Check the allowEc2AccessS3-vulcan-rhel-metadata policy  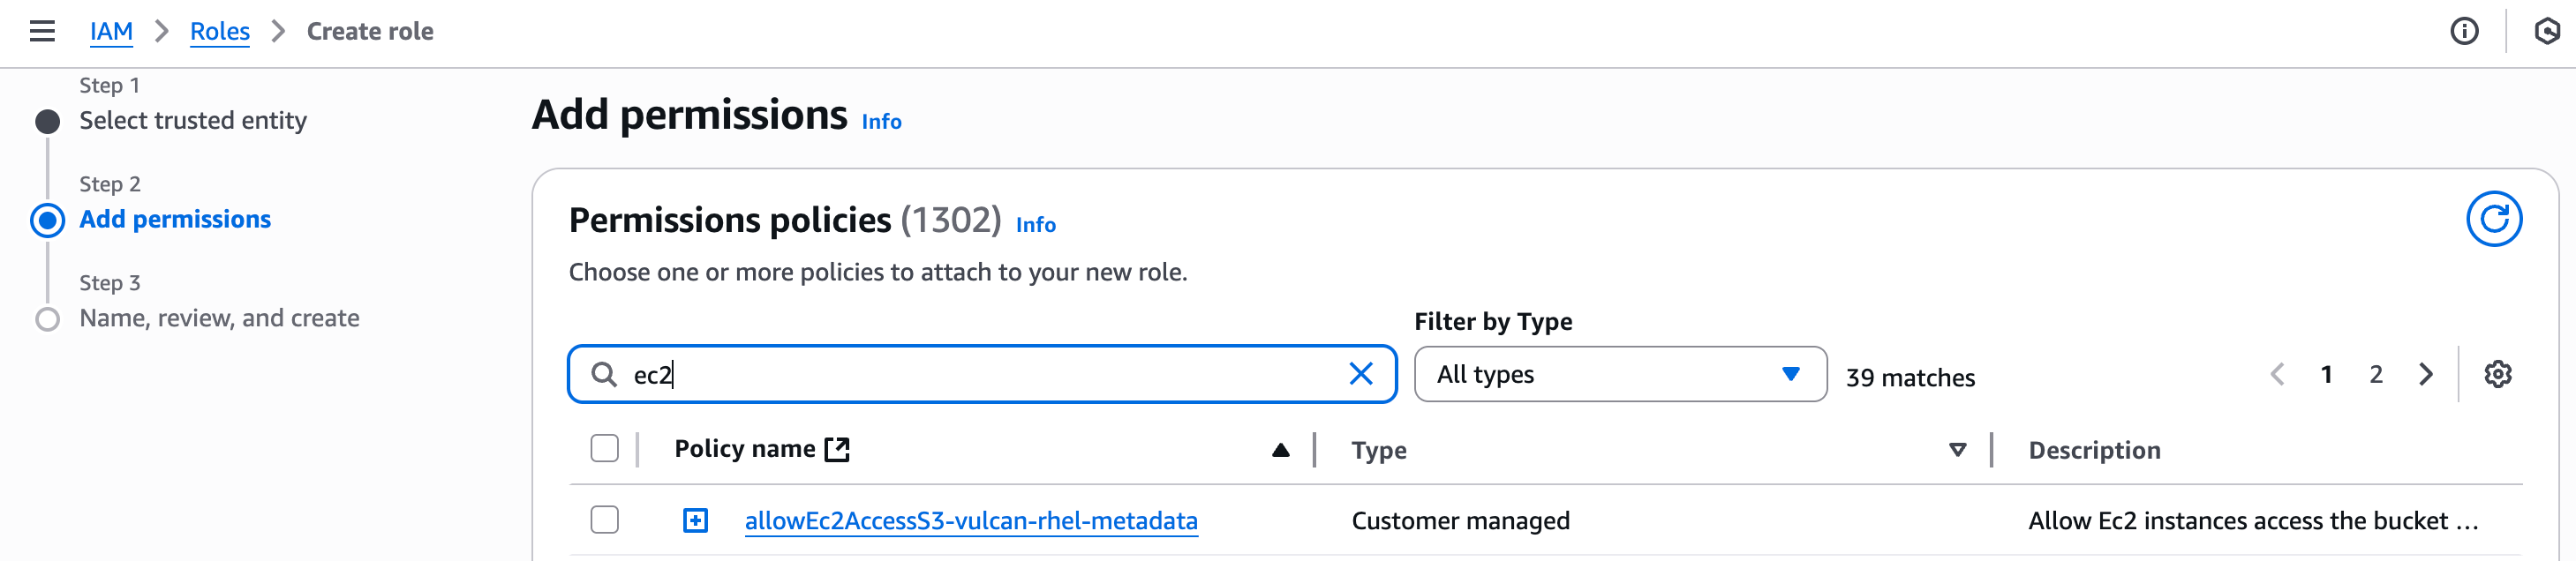coord(605,520)
